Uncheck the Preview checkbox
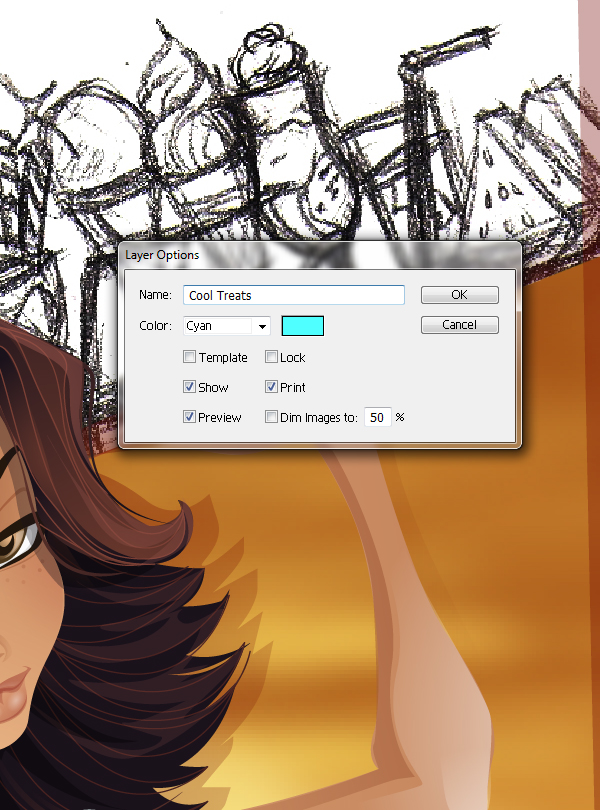 [189, 416]
